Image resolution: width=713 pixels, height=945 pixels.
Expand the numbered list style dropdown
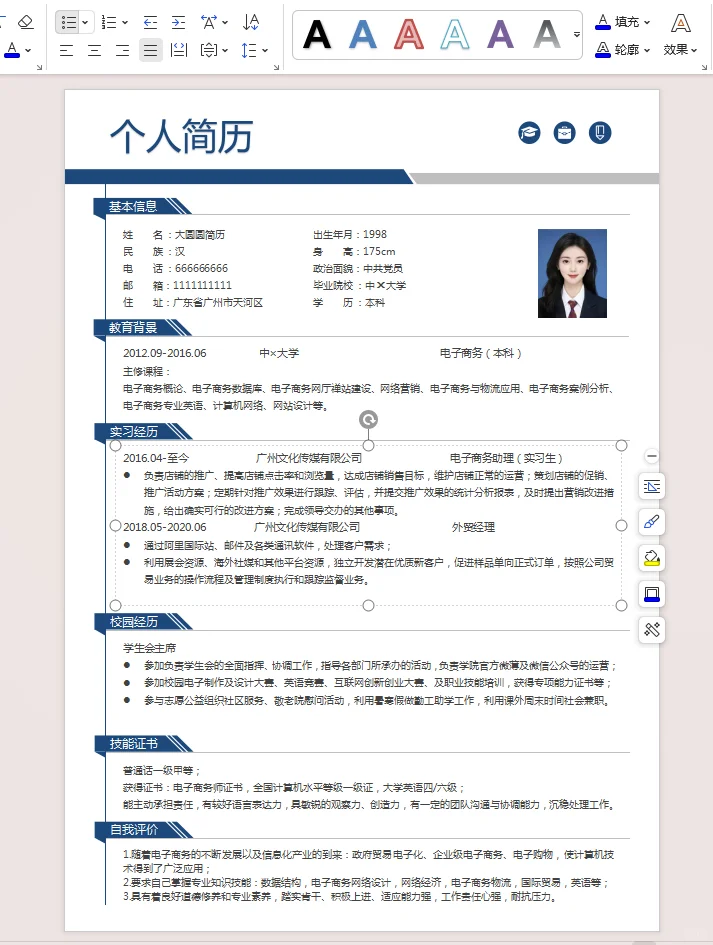[125, 22]
